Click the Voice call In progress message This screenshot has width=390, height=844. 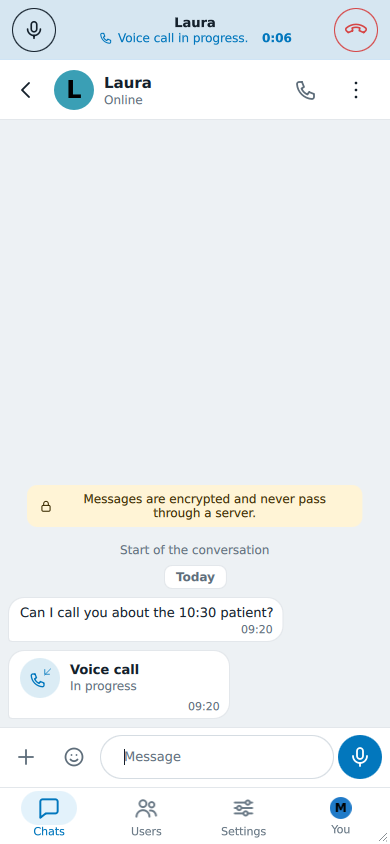[119, 685]
